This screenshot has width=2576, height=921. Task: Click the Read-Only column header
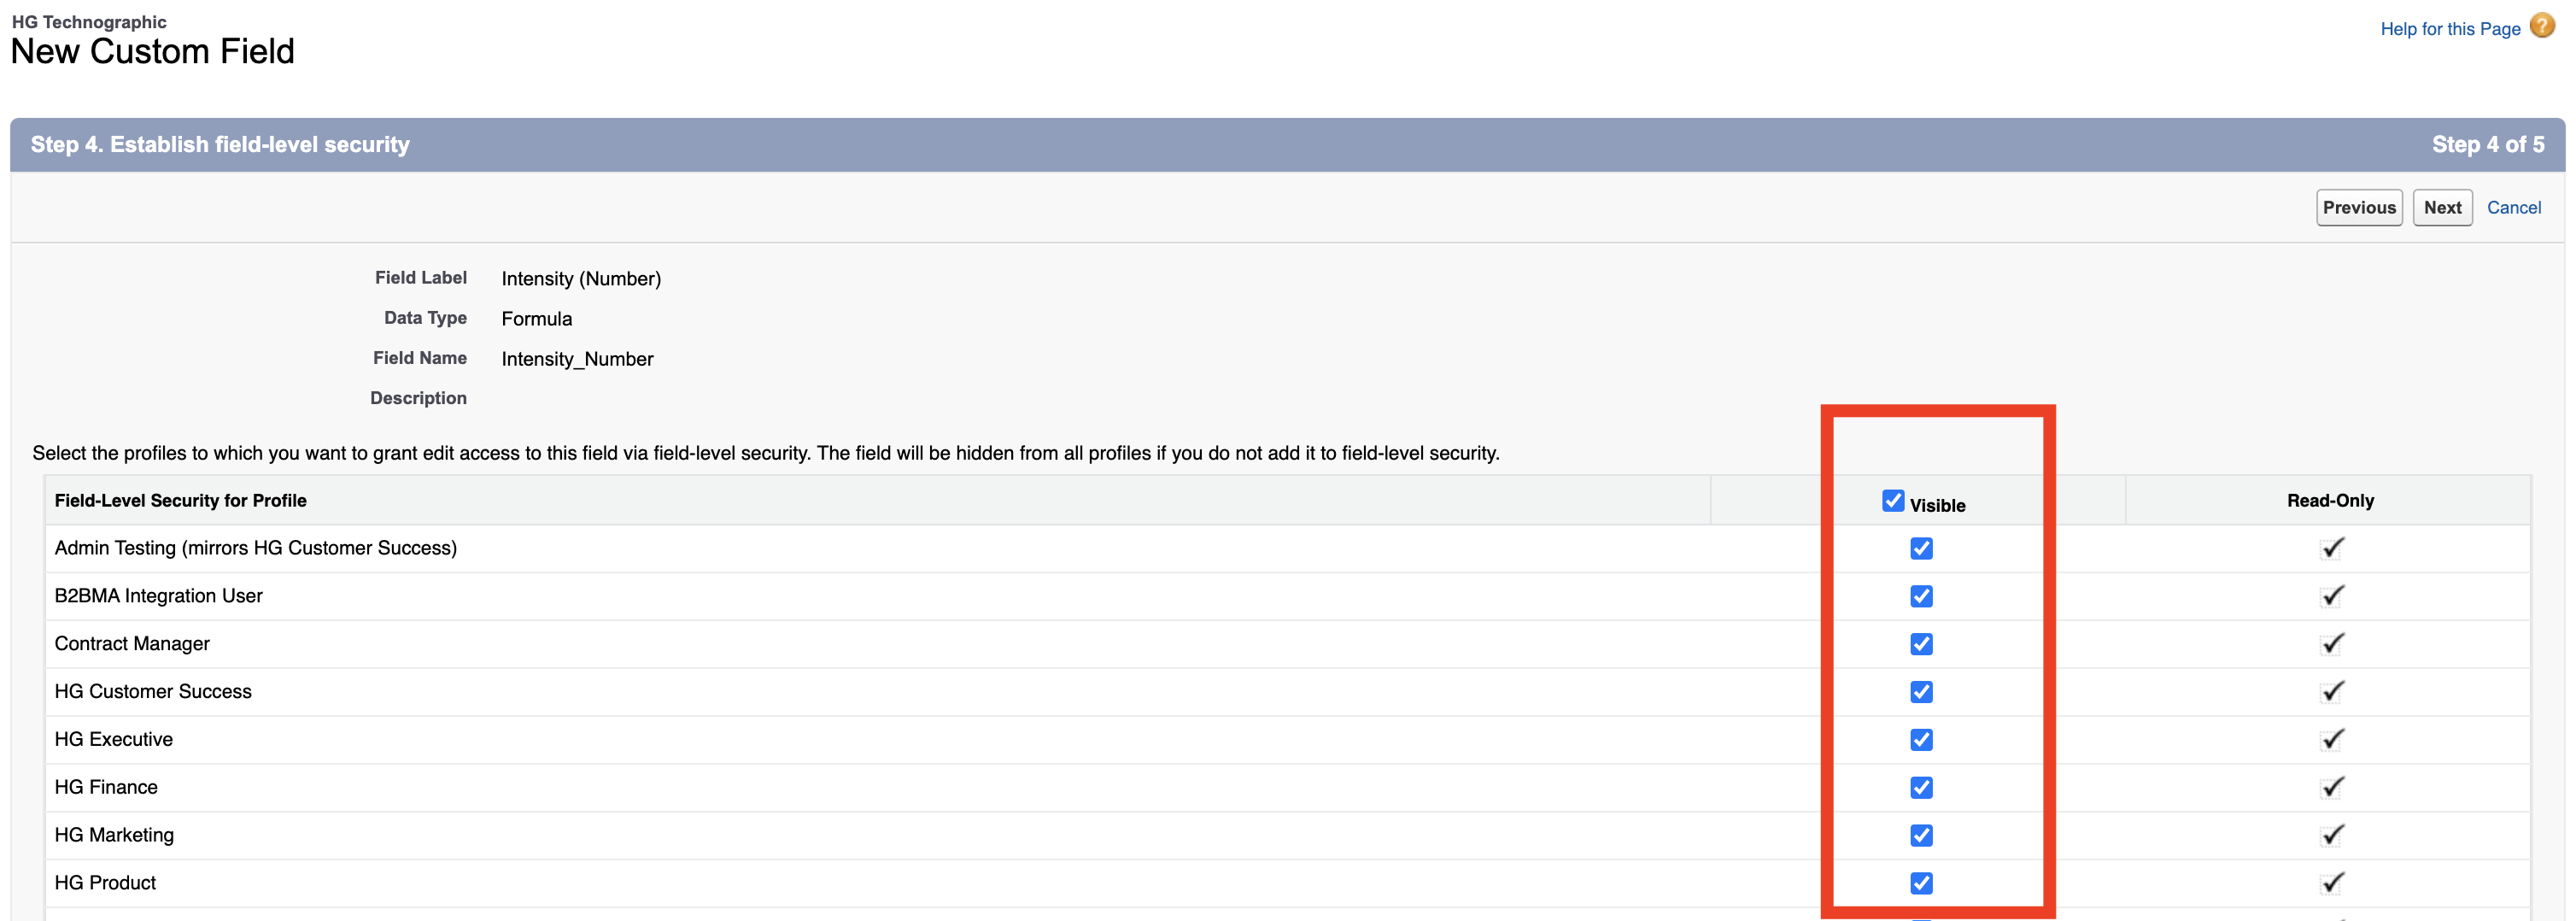coord(2330,501)
